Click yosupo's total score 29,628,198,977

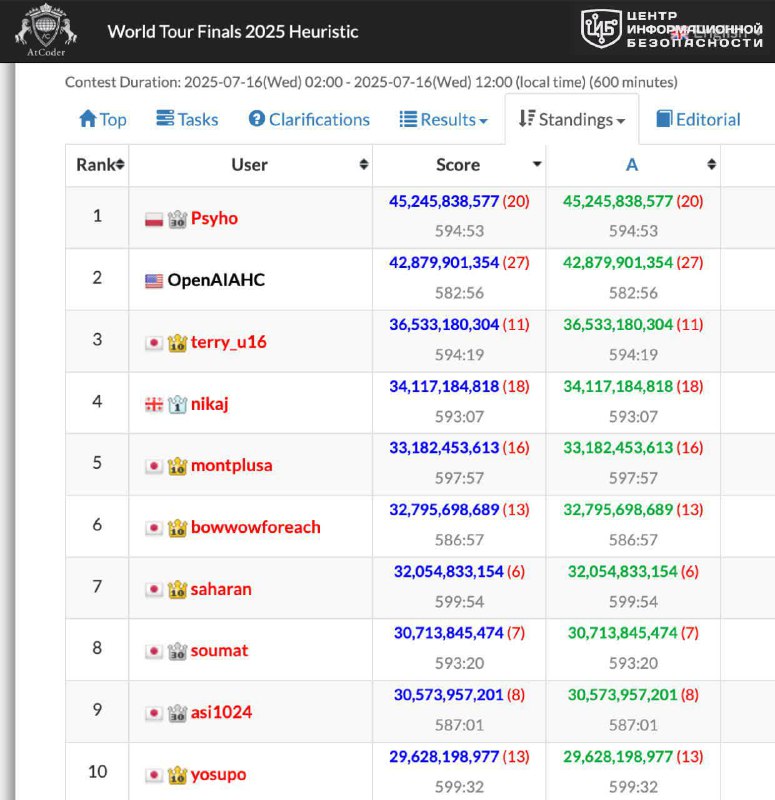coord(444,757)
